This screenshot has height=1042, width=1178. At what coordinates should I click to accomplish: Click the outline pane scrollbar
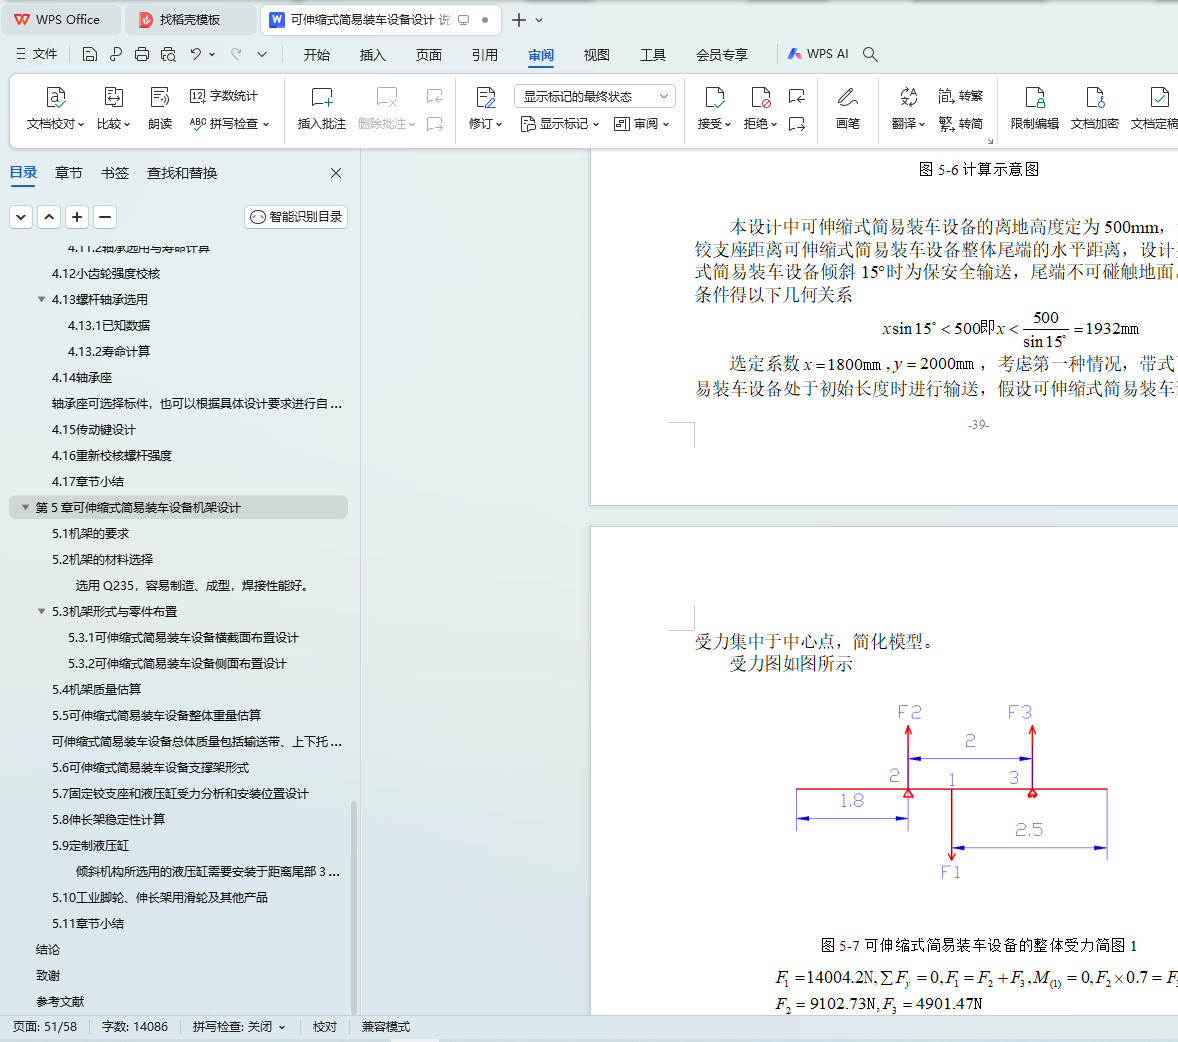[353, 907]
